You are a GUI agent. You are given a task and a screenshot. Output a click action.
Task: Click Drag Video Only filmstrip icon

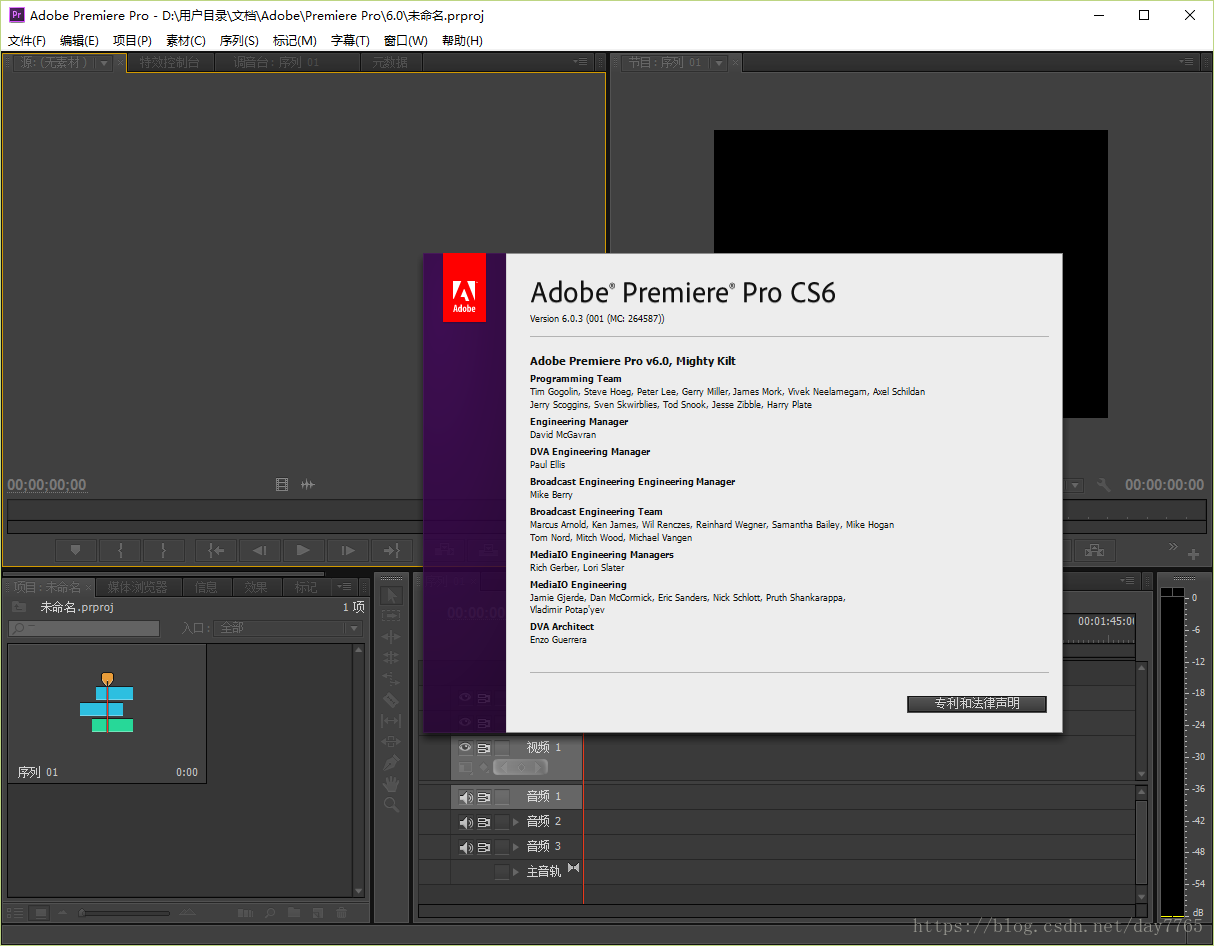click(x=282, y=485)
